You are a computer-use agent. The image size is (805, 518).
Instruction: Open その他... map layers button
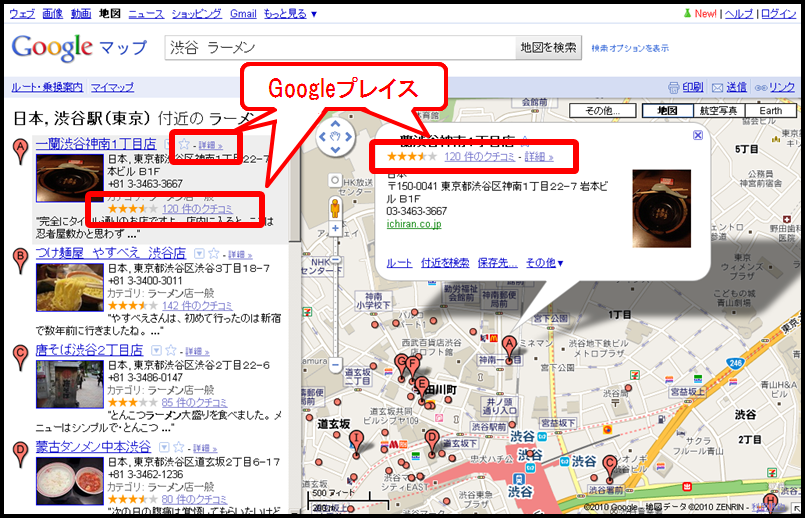click(603, 110)
